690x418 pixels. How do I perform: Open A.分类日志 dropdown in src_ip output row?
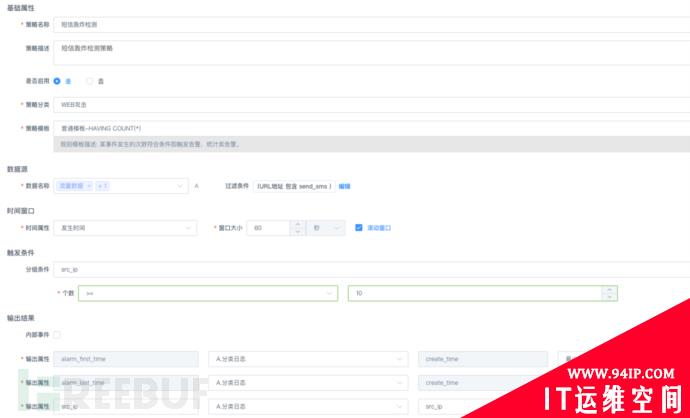click(308, 407)
